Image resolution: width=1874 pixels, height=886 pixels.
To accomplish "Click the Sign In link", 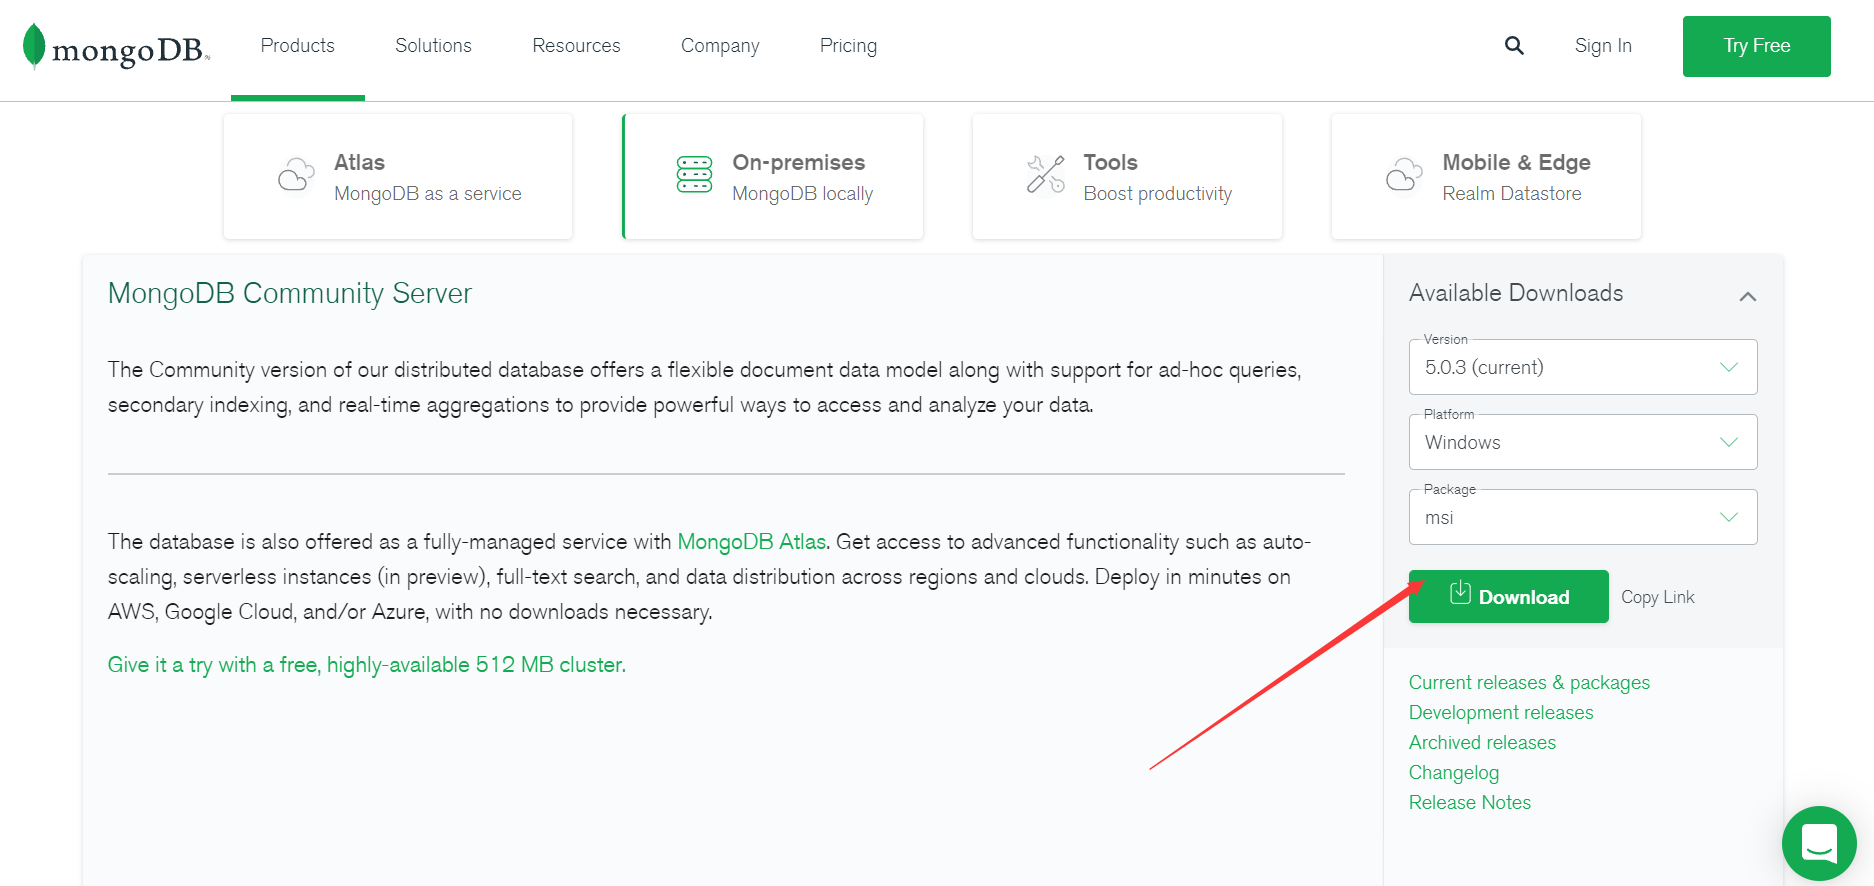I will tap(1603, 46).
